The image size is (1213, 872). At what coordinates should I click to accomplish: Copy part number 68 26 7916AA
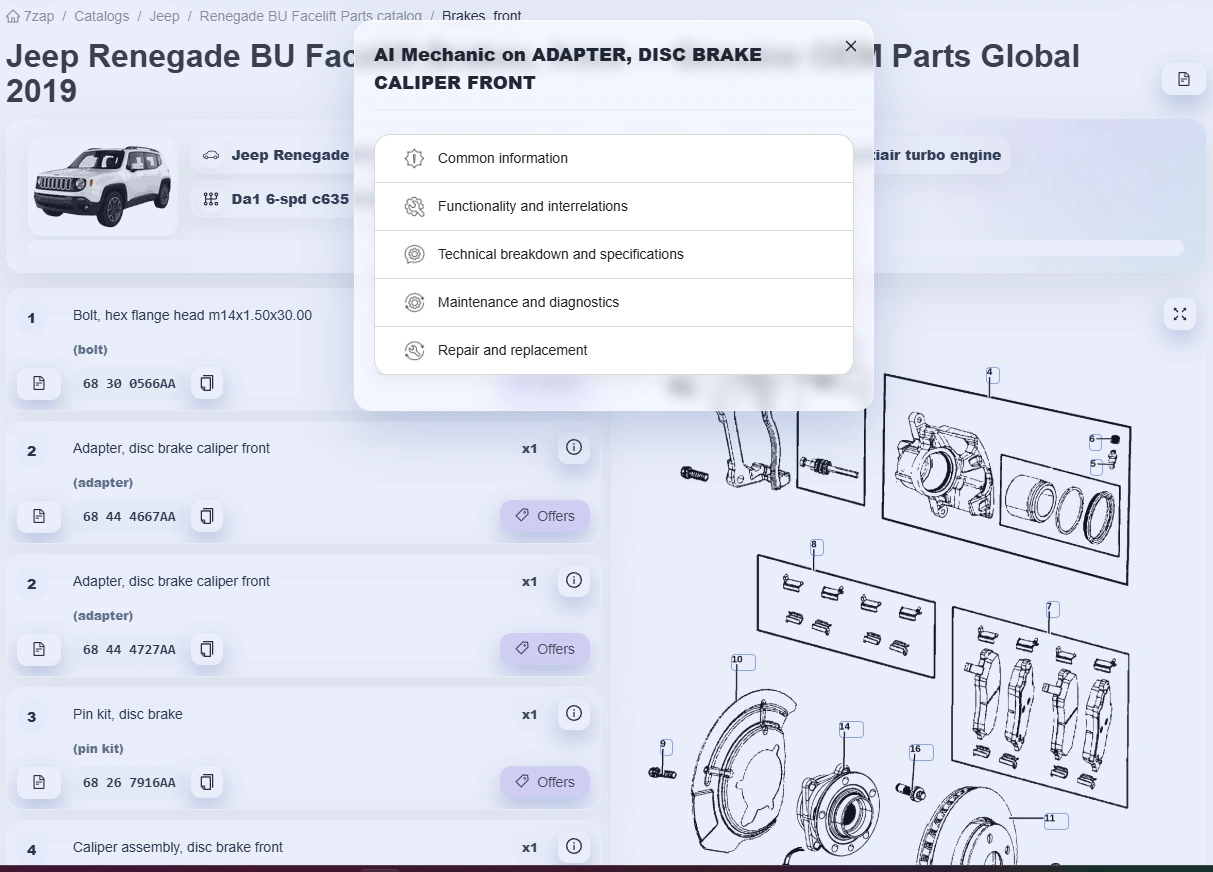207,782
